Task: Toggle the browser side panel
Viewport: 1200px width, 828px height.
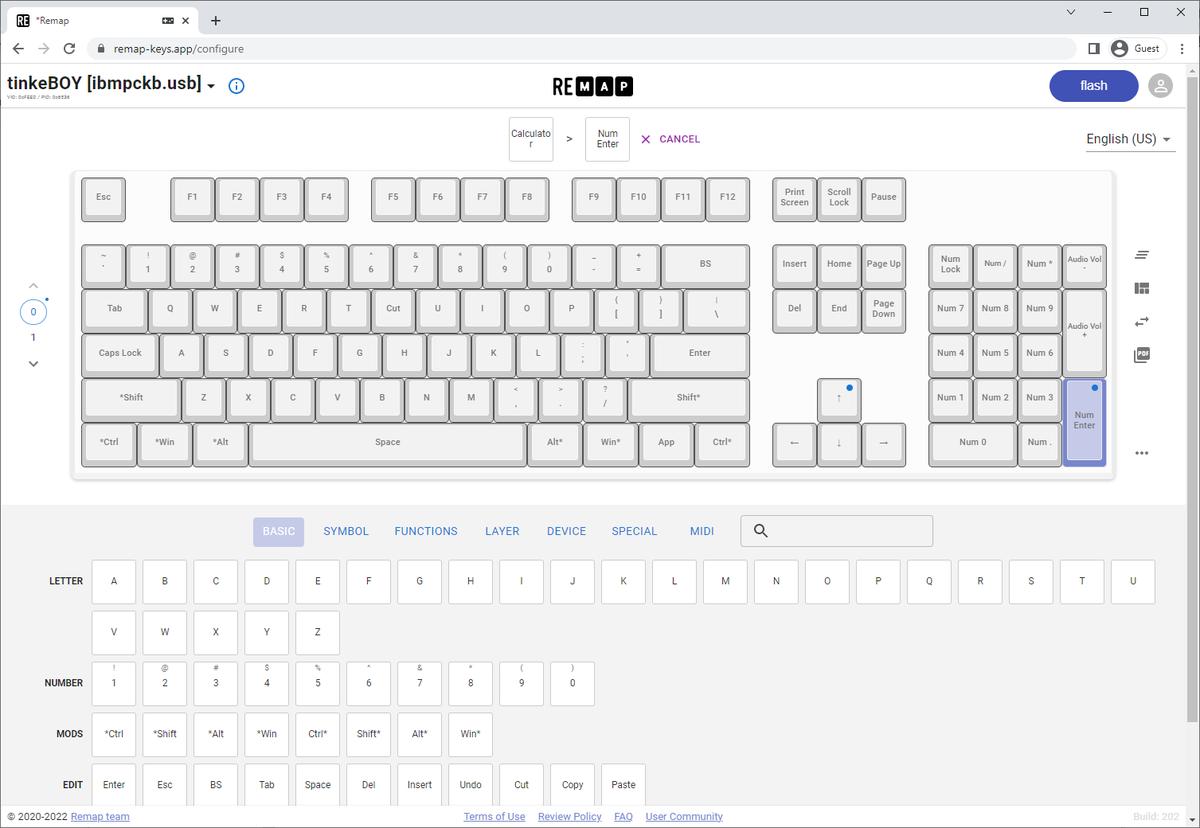Action: (1094, 48)
